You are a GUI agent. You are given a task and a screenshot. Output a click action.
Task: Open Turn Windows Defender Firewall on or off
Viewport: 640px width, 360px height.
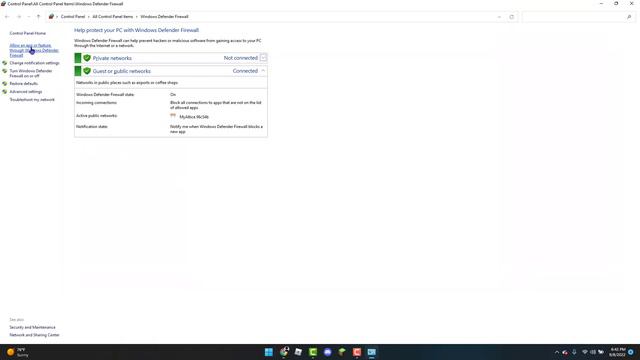coord(31,73)
